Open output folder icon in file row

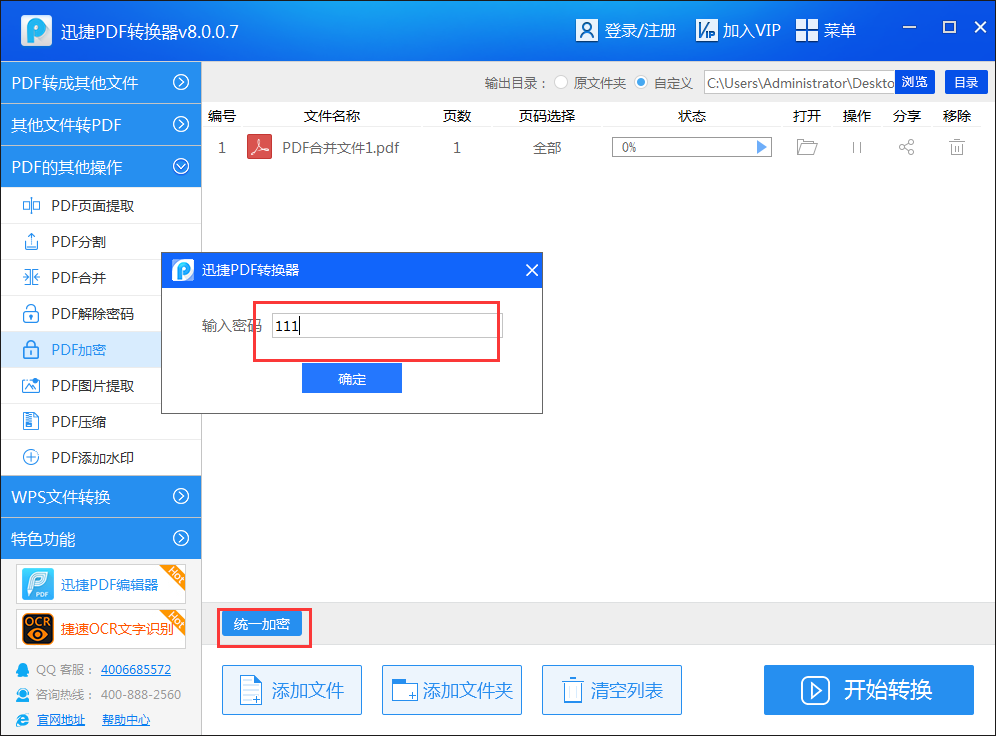point(807,147)
